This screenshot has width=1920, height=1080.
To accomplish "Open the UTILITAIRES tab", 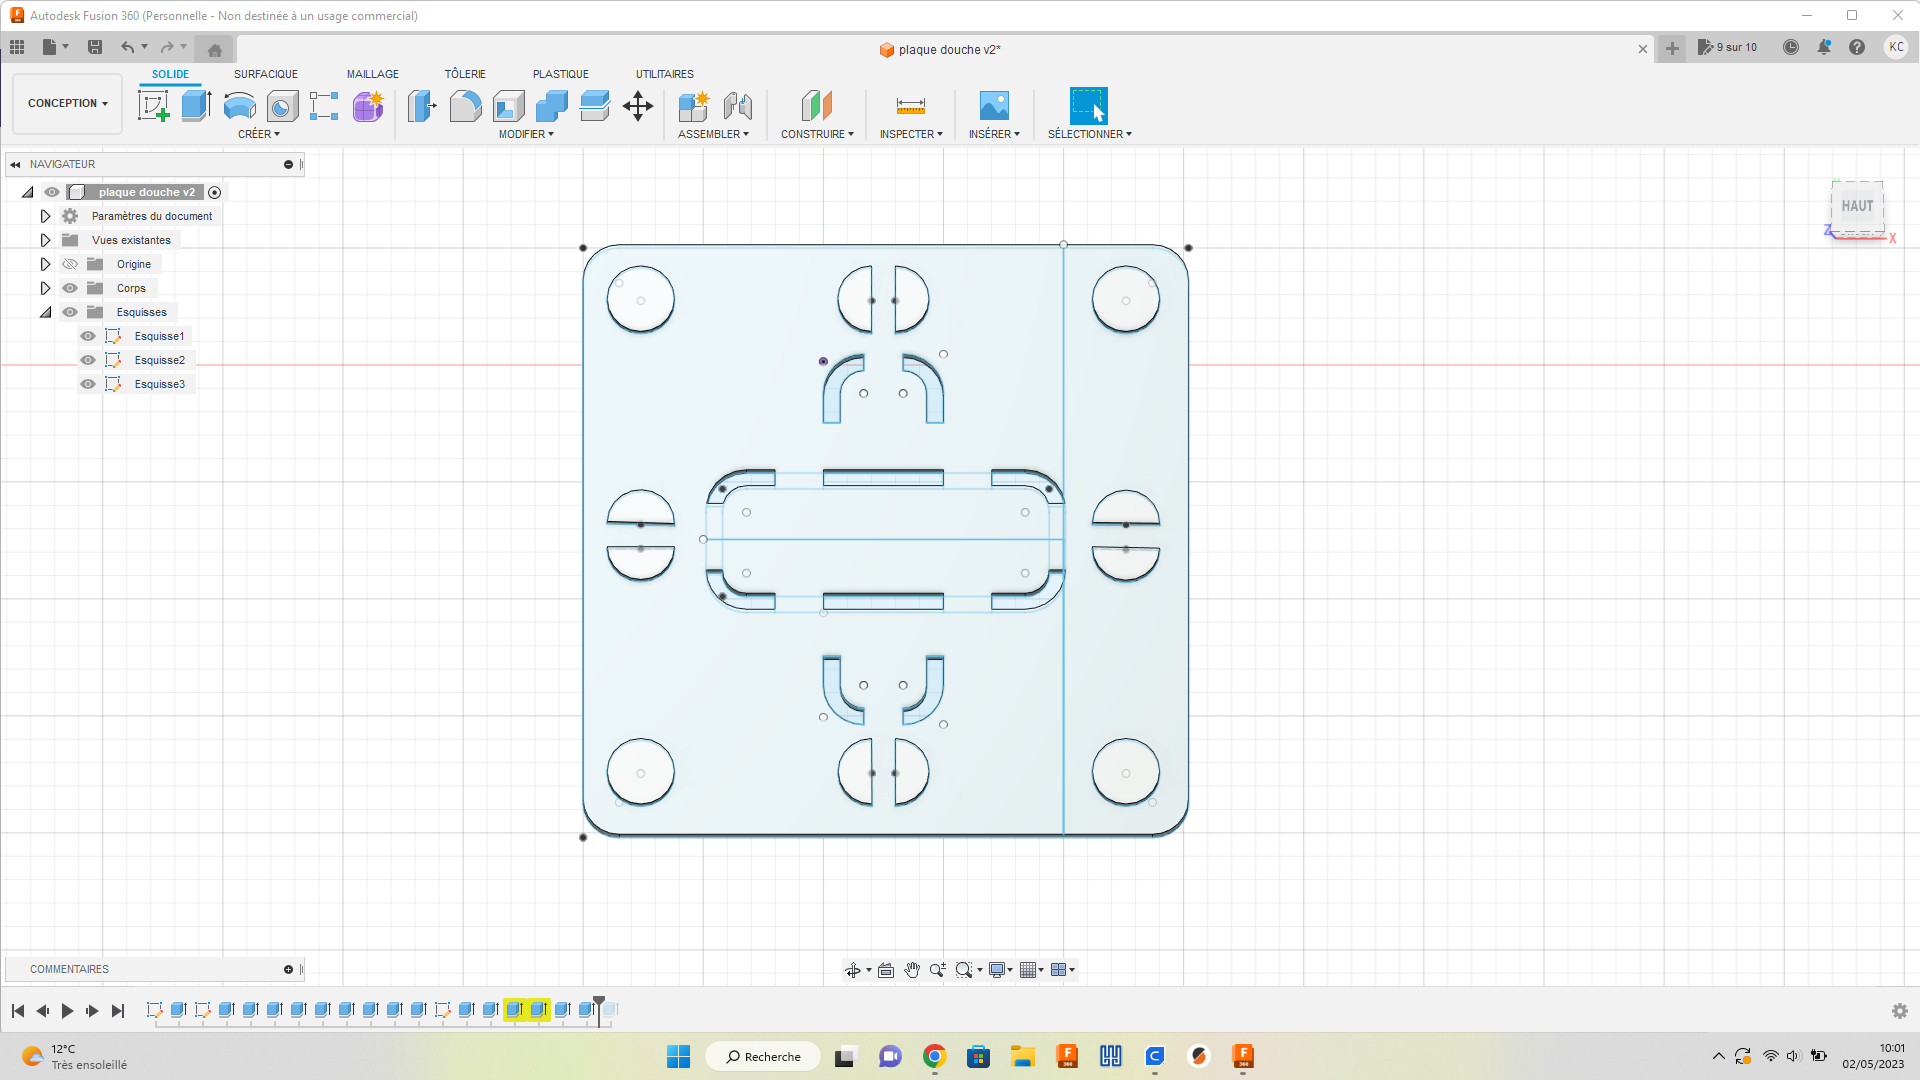I will (665, 74).
